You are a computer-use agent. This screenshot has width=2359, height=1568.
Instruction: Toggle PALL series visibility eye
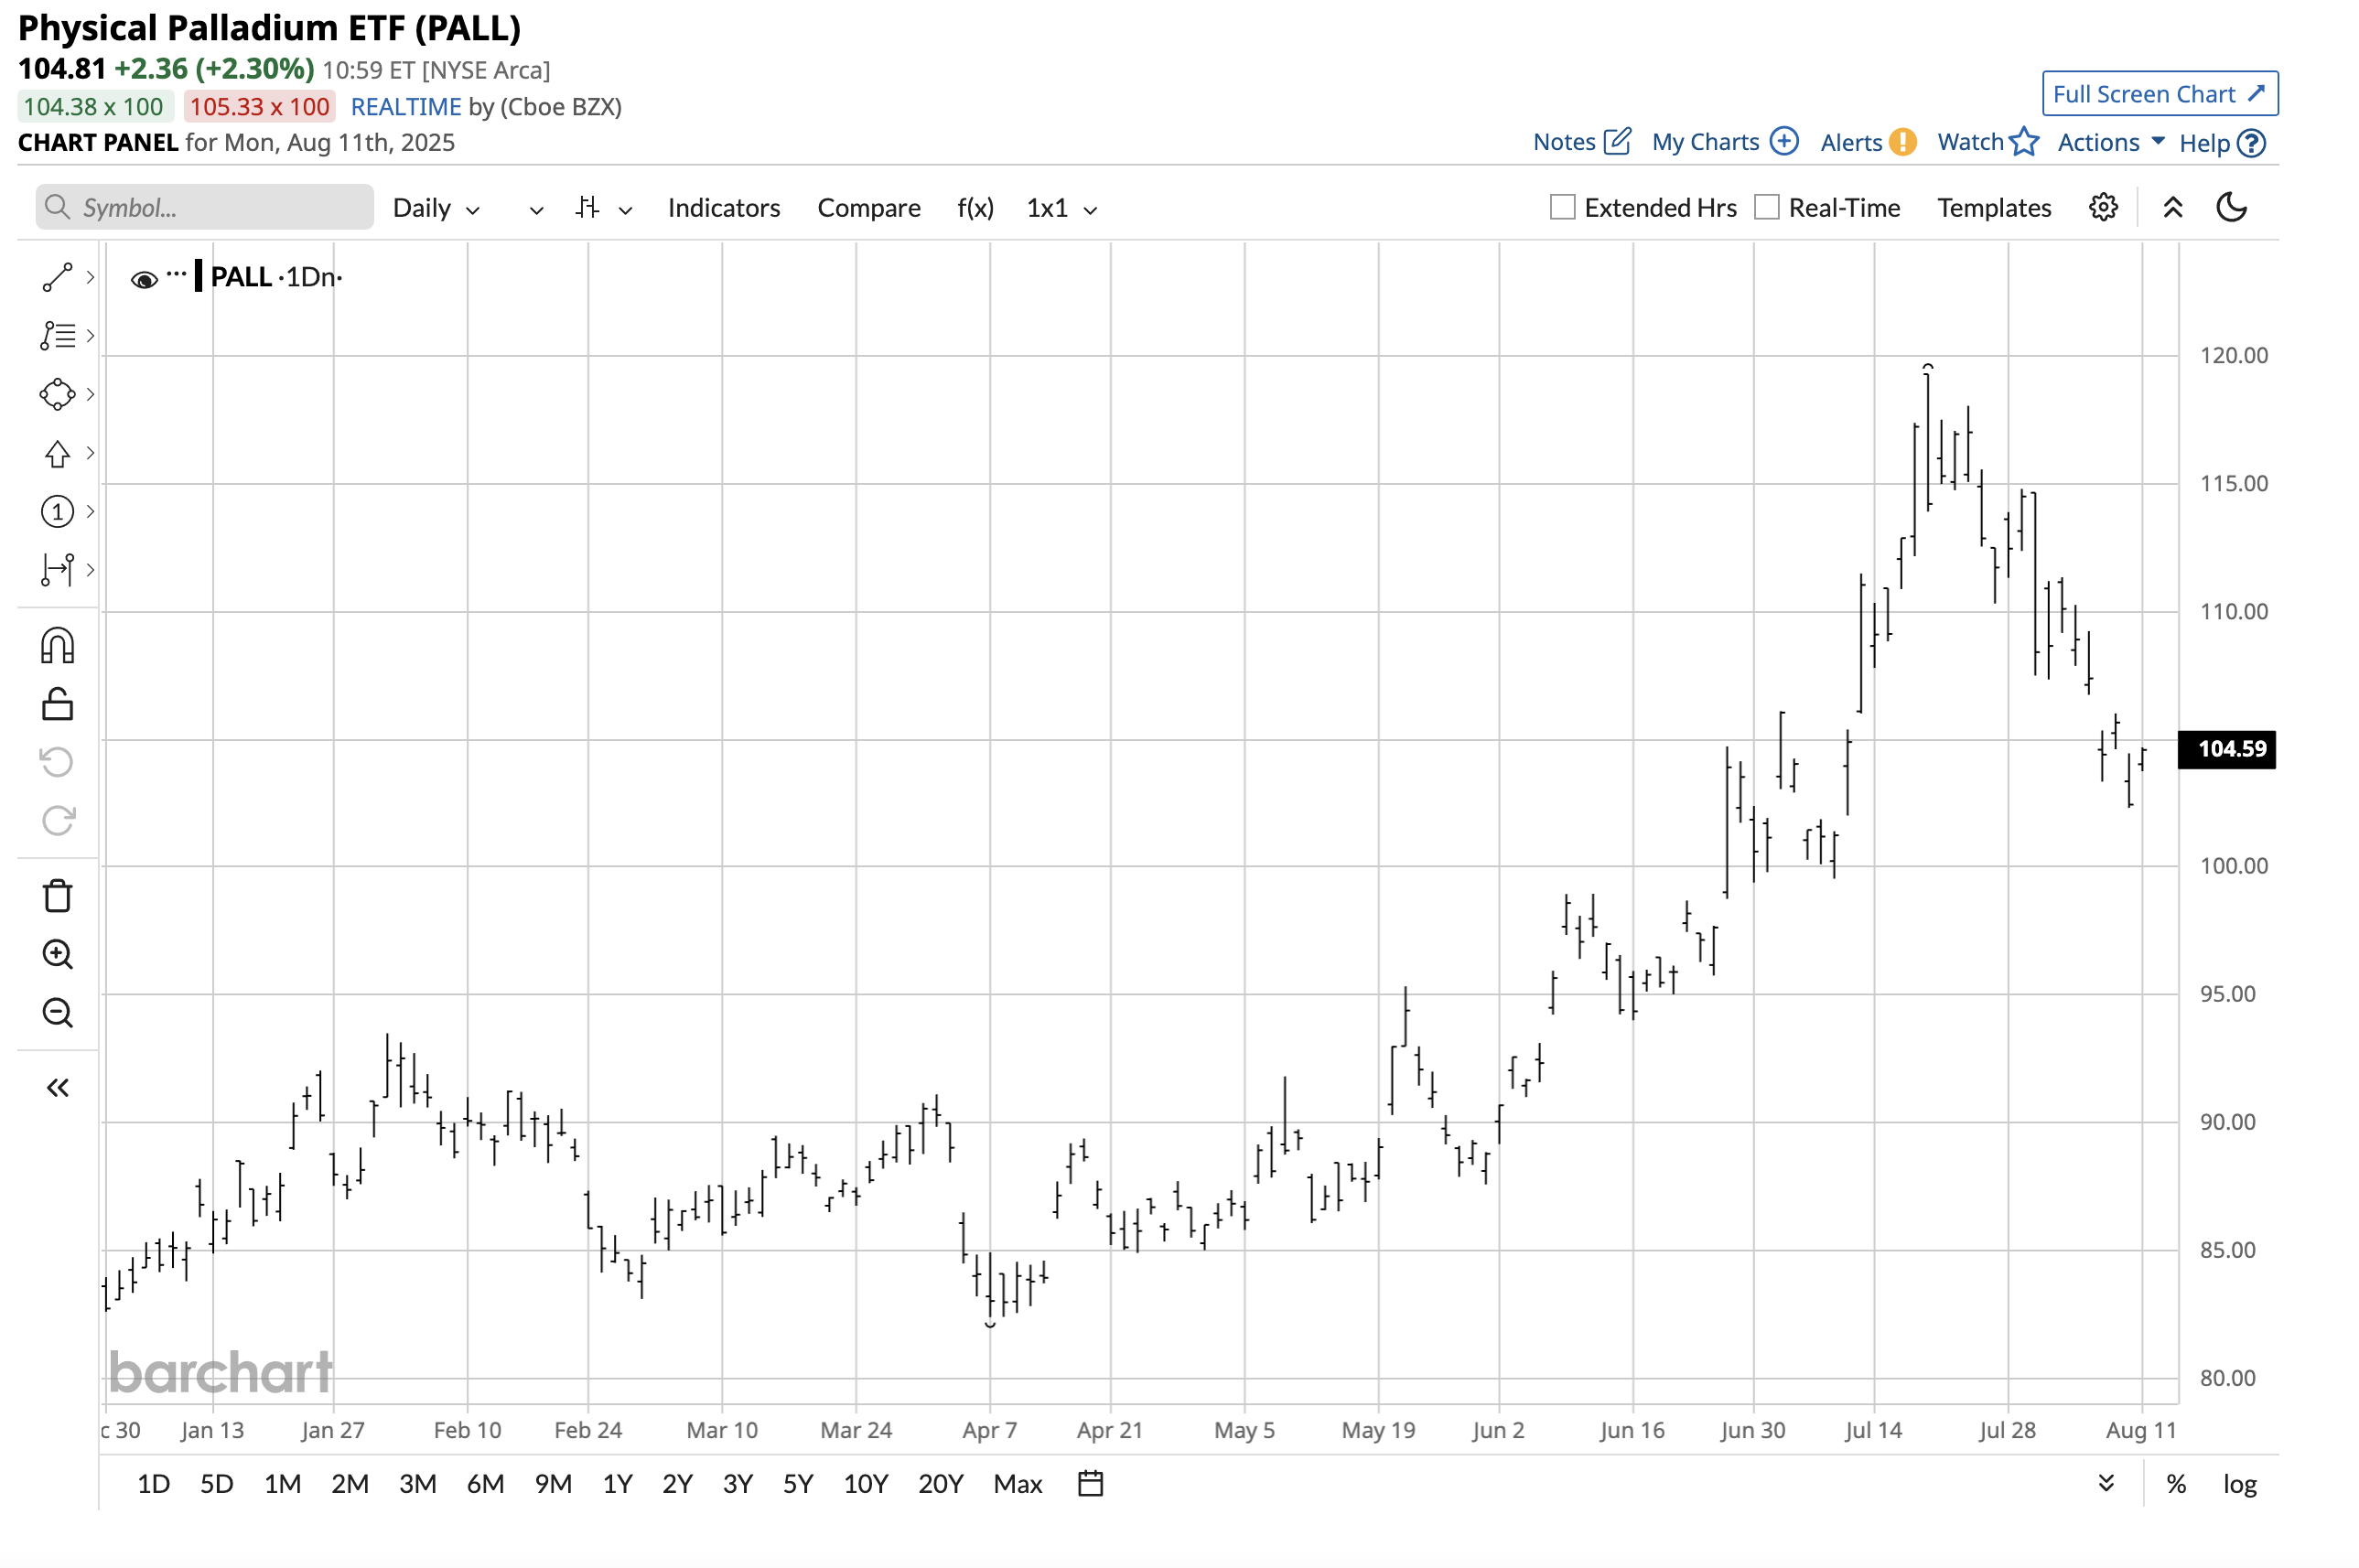[144, 279]
